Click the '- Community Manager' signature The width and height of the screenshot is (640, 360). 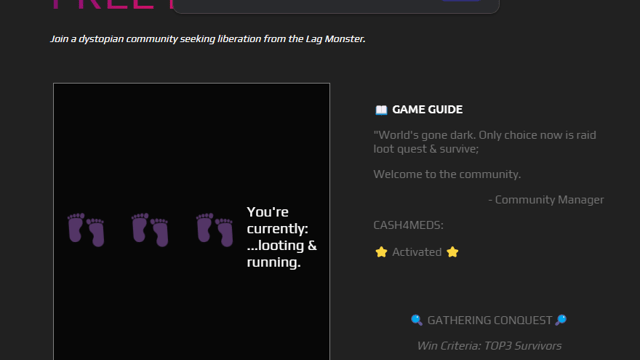(546, 200)
